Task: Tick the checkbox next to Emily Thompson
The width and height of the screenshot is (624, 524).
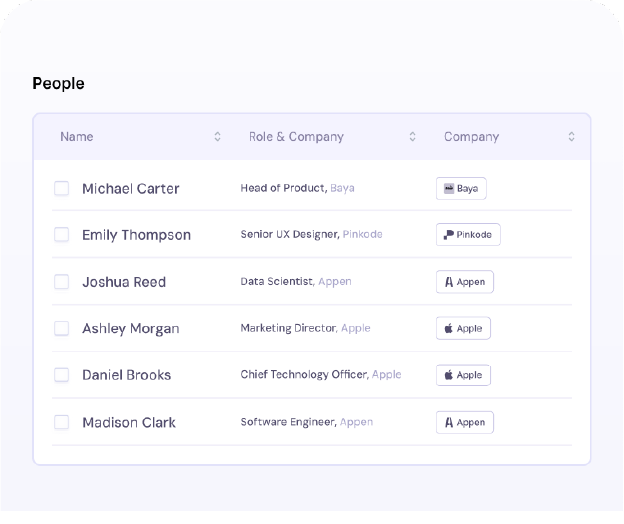Action: (x=62, y=235)
